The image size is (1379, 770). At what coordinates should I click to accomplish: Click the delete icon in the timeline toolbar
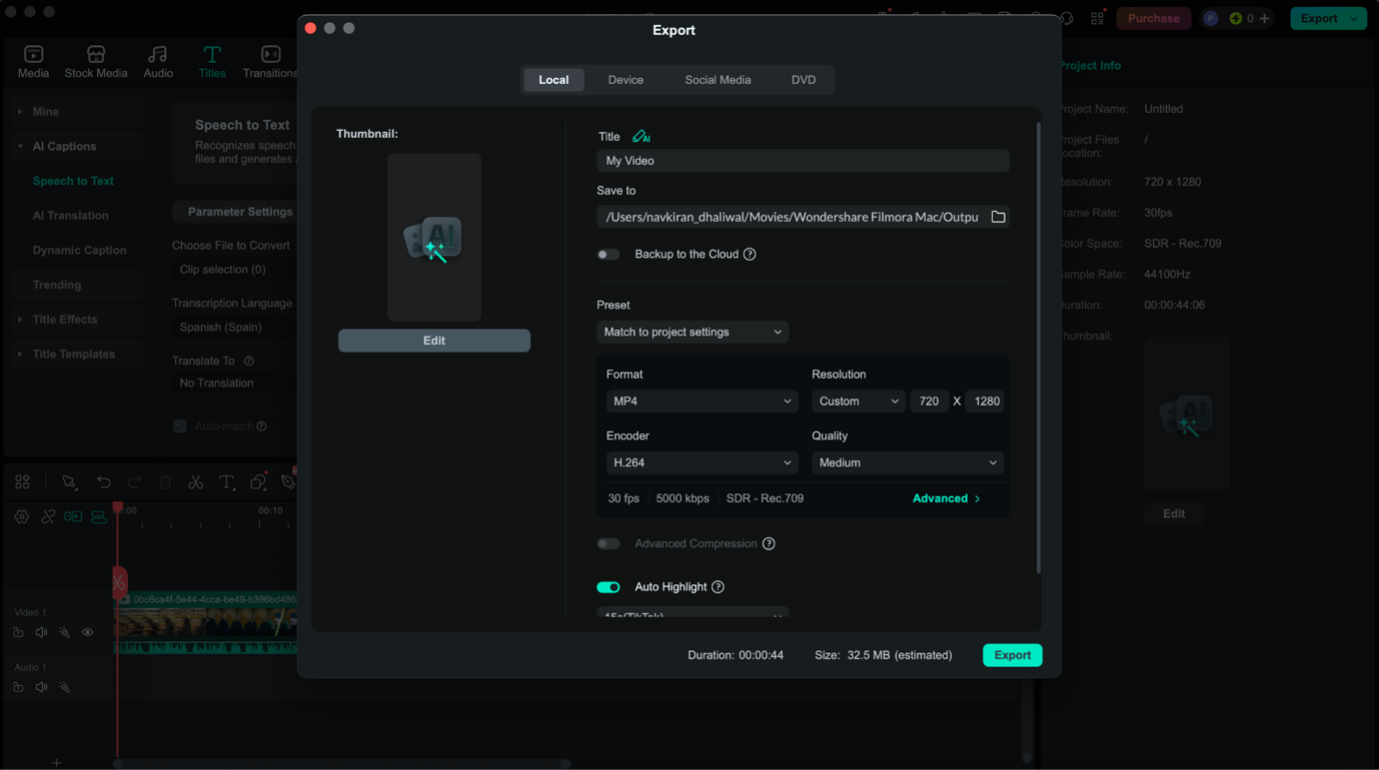pos(164,482)
